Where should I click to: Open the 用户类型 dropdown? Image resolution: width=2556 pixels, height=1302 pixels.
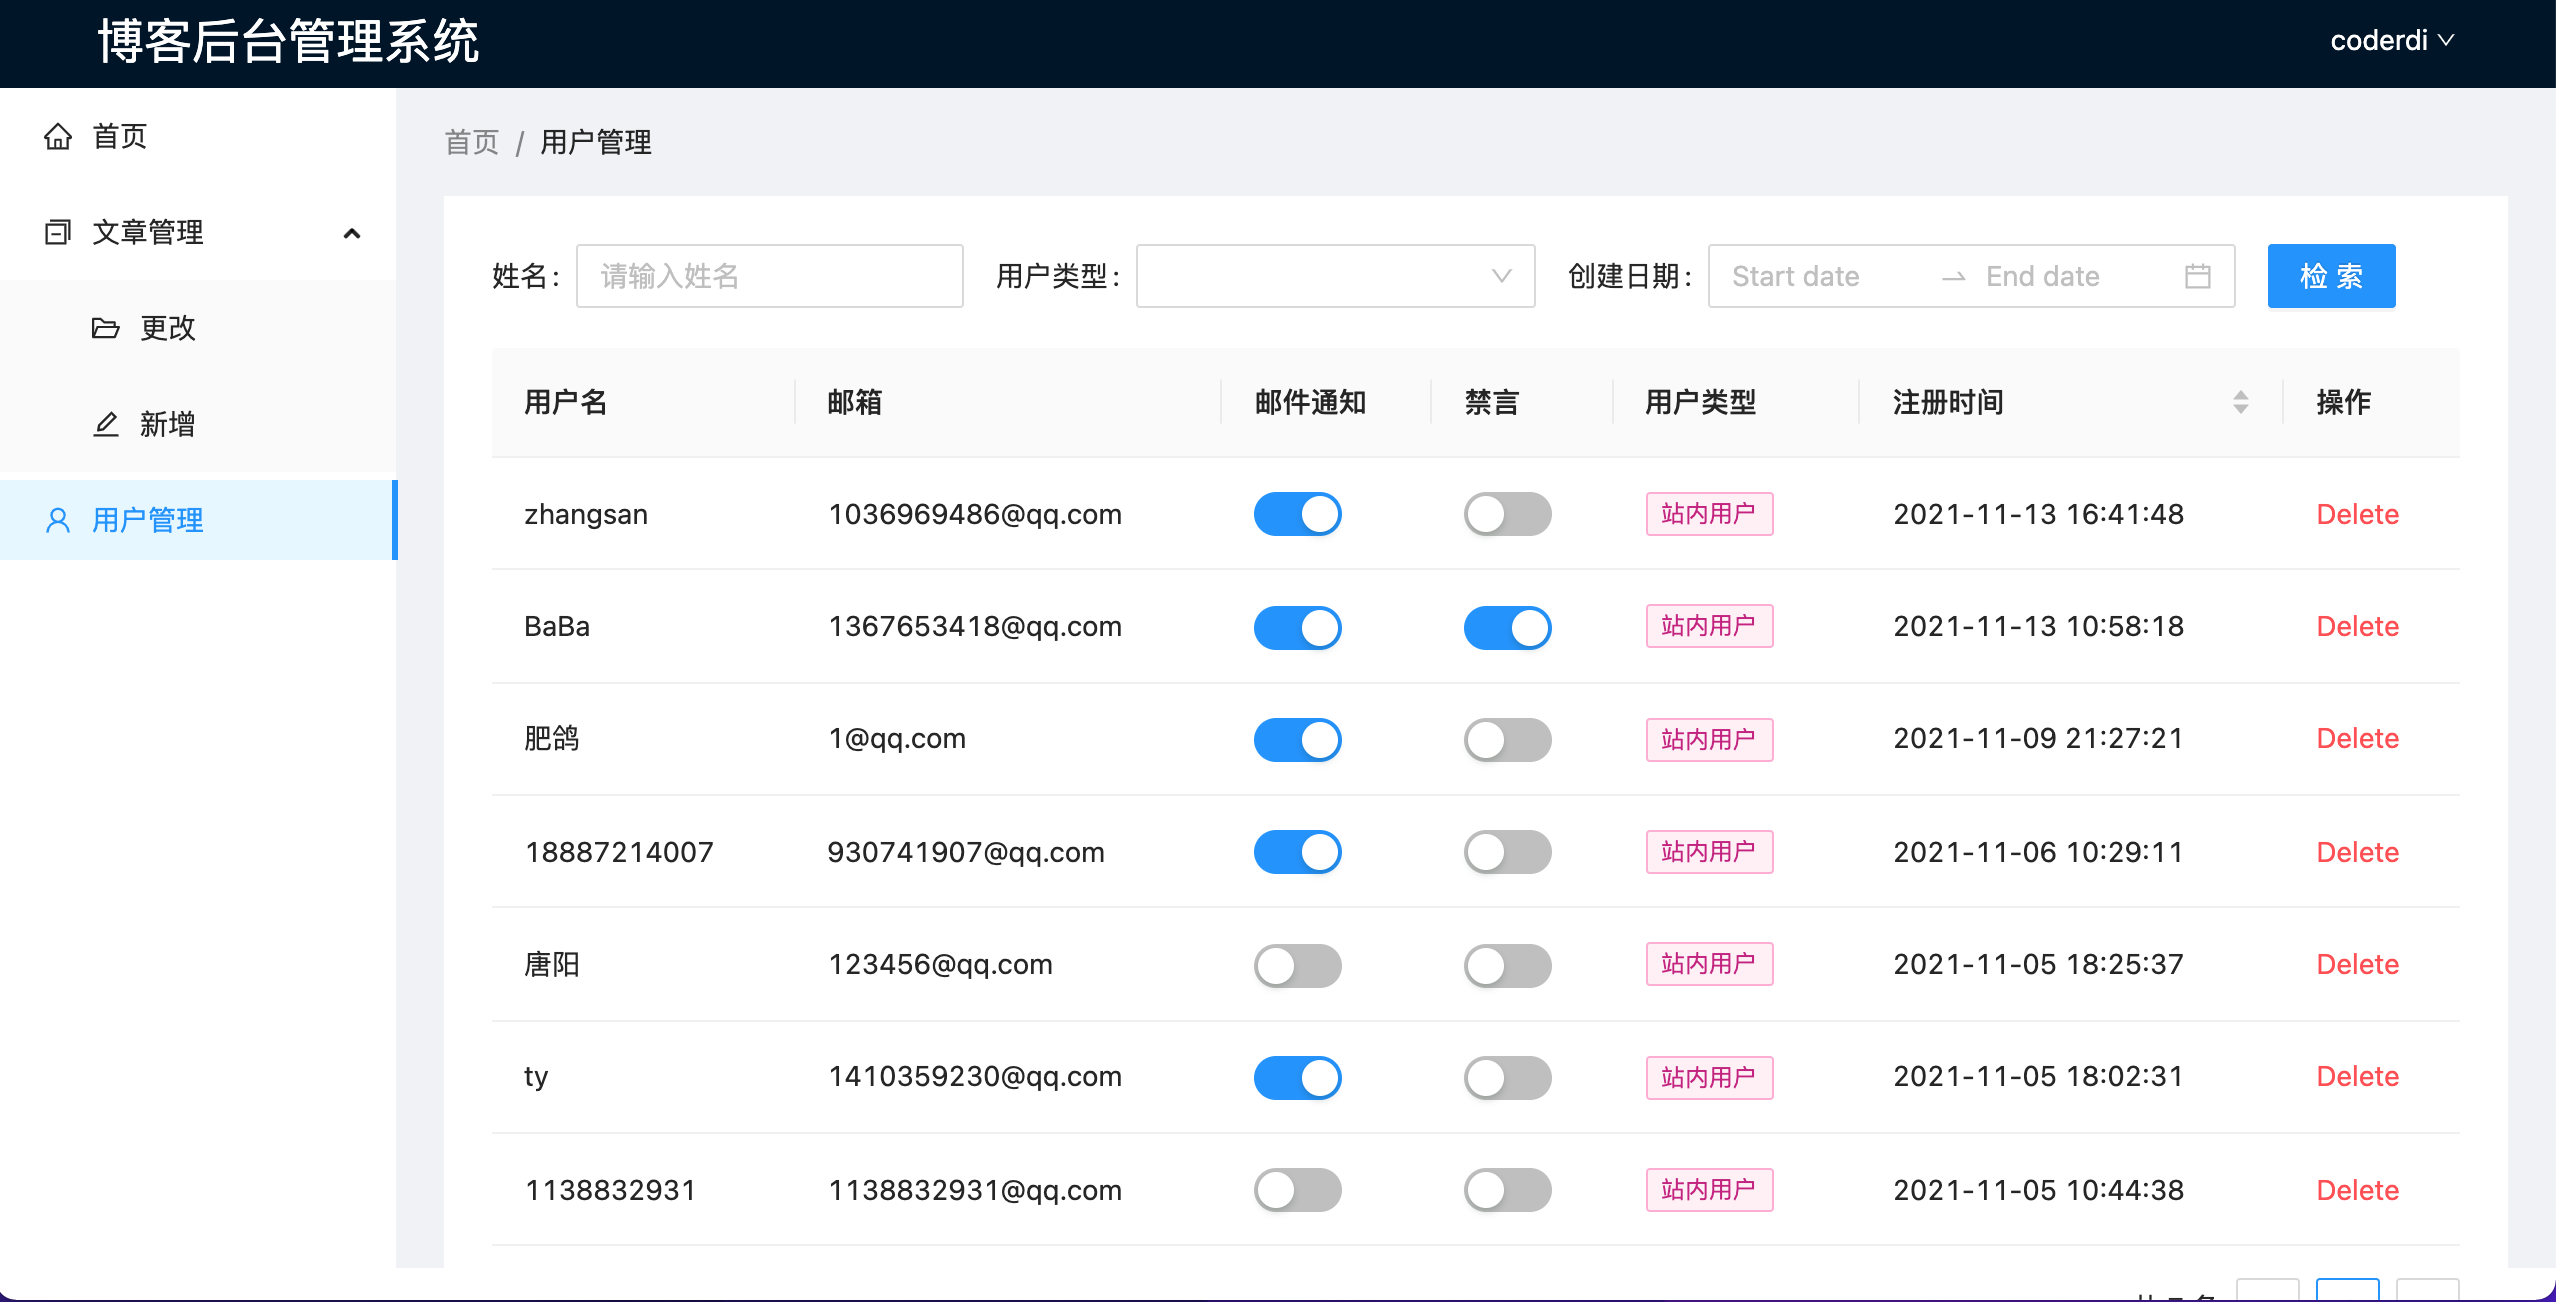[1334, 276]
